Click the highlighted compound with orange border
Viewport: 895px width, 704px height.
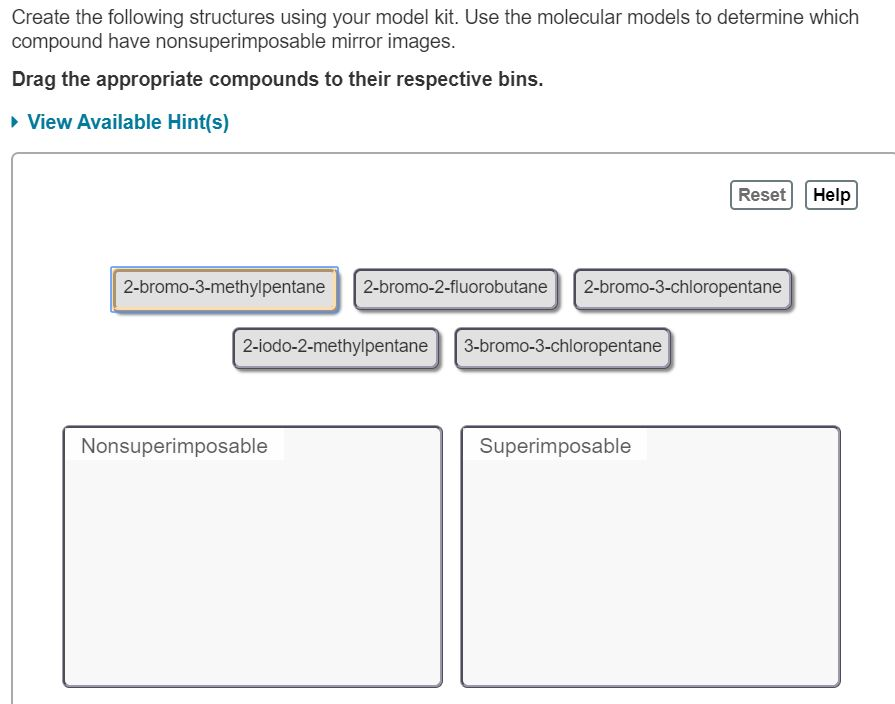point(223,287)
